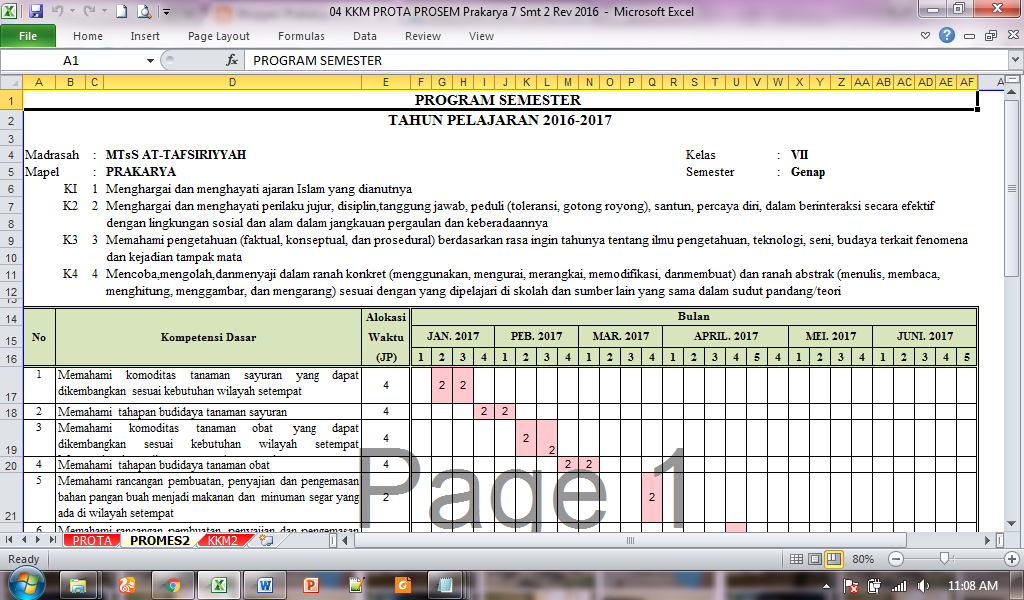Click zoom out minus button
The width and height of the screenshot is (1024, 600).
[896, 559]
